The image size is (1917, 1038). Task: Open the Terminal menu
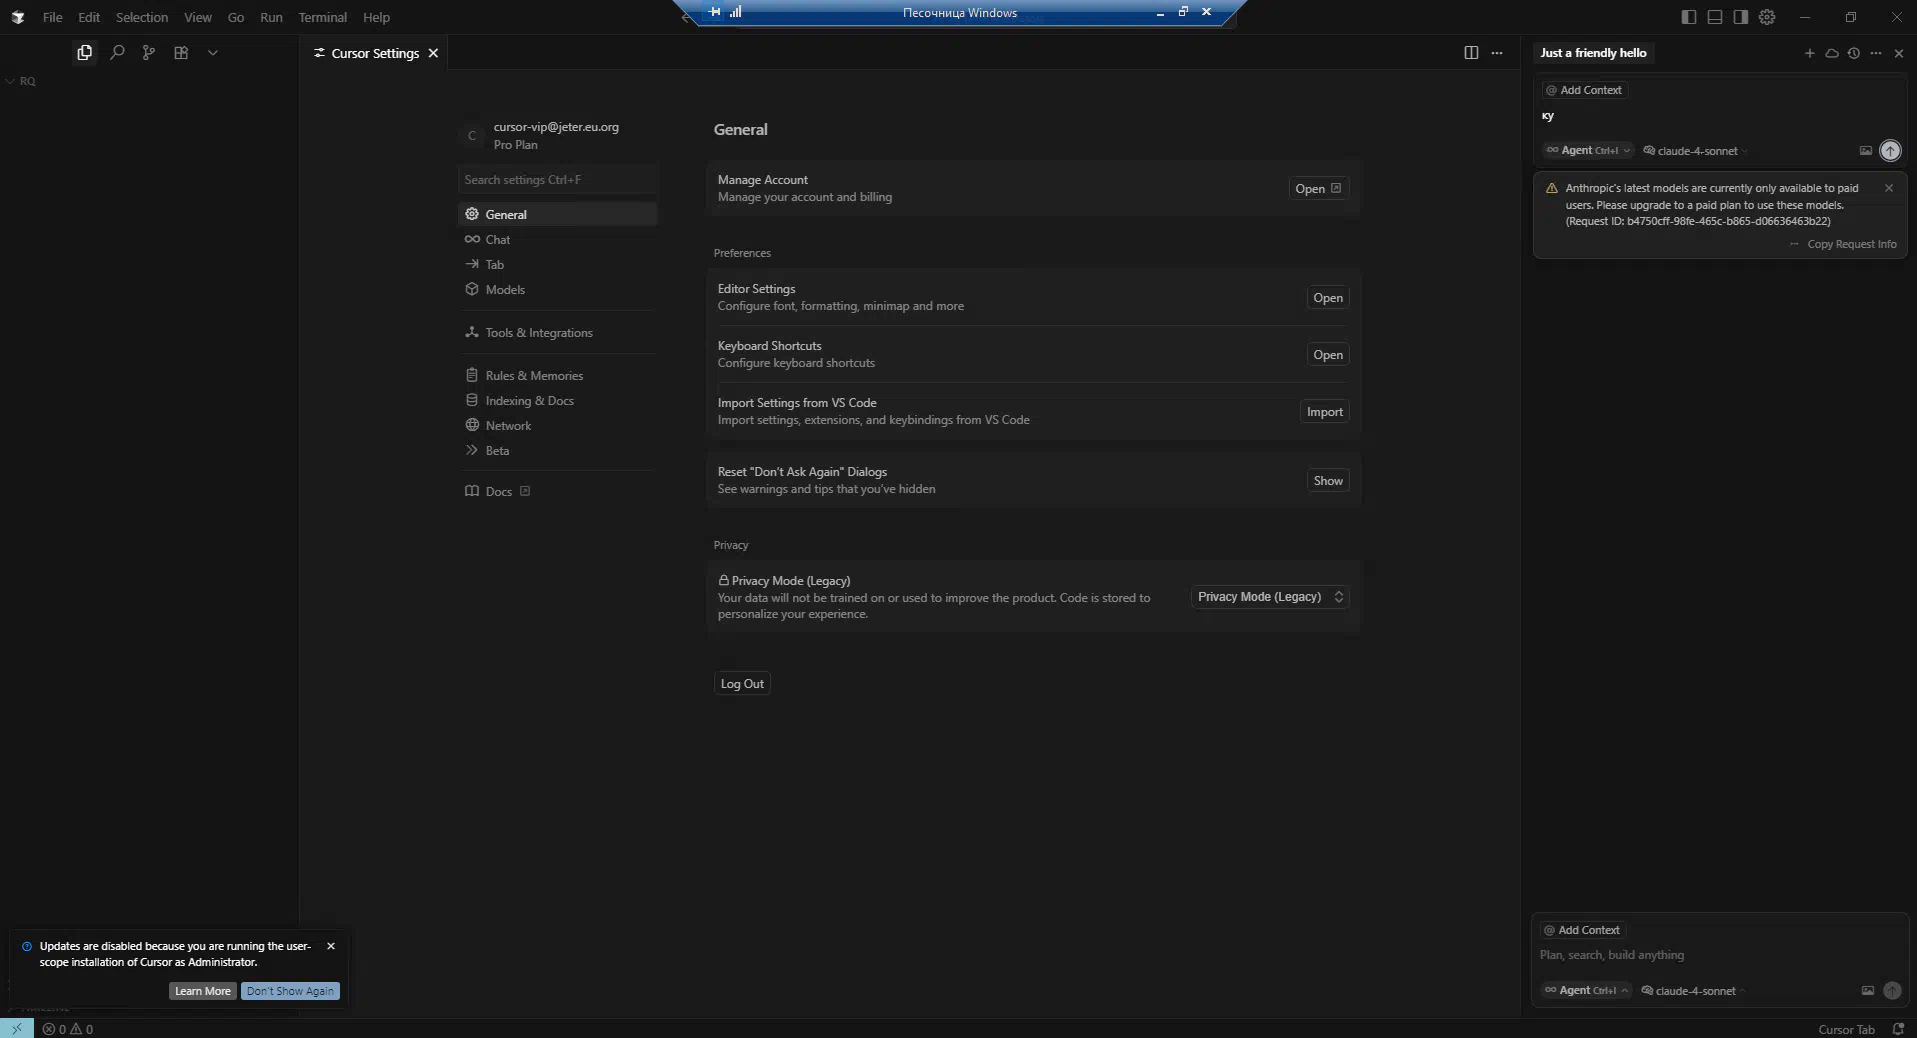322,17
